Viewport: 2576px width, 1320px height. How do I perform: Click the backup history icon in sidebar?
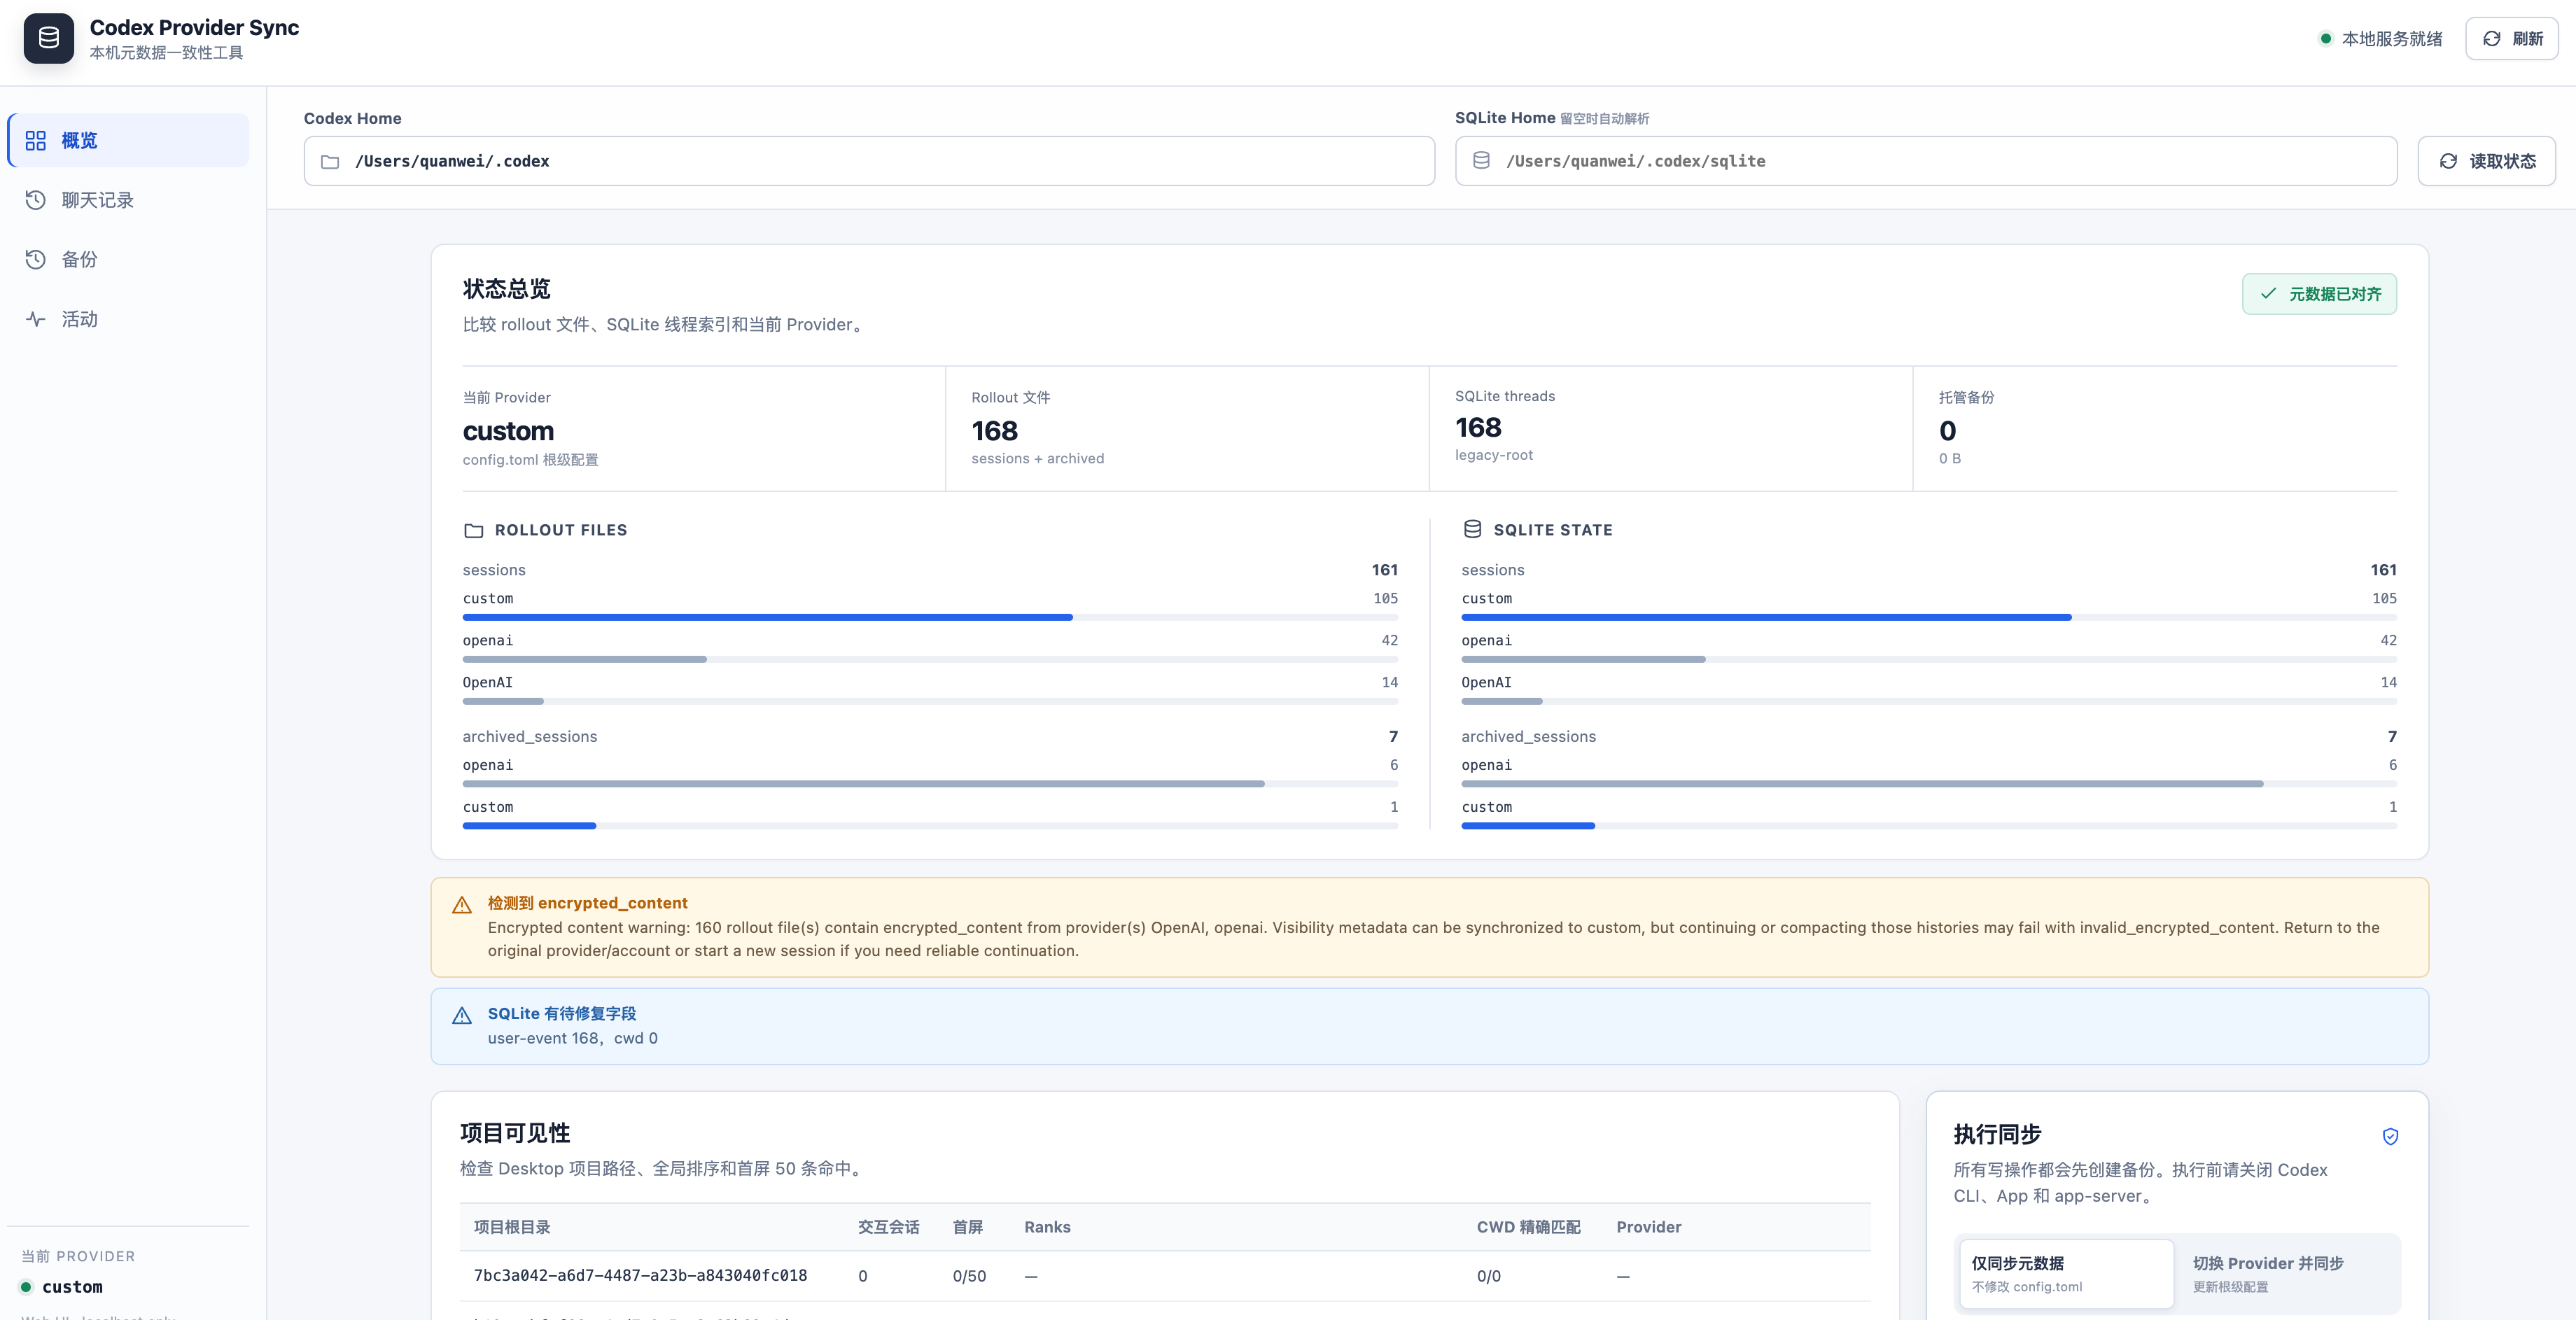pos(36,259)
